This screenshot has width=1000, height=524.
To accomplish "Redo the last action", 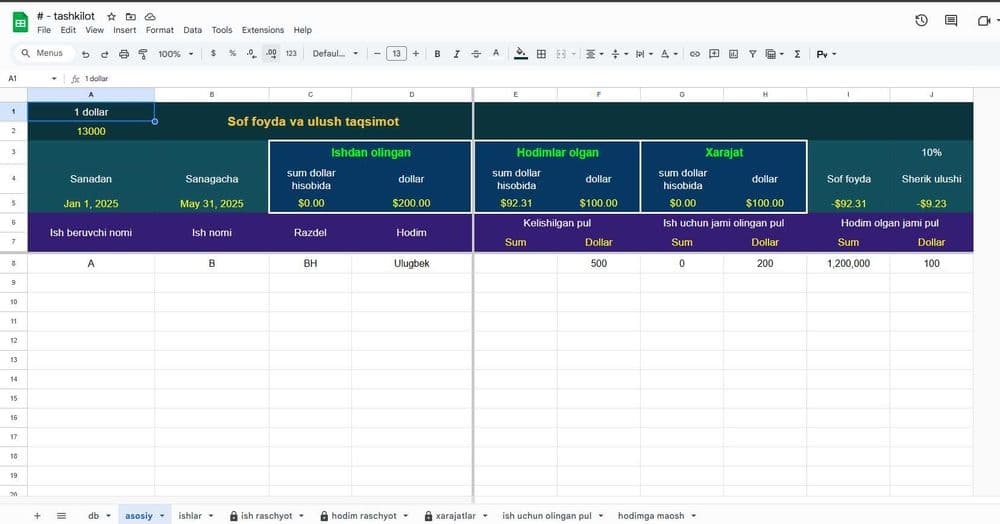I will click(x=105, y=54).
